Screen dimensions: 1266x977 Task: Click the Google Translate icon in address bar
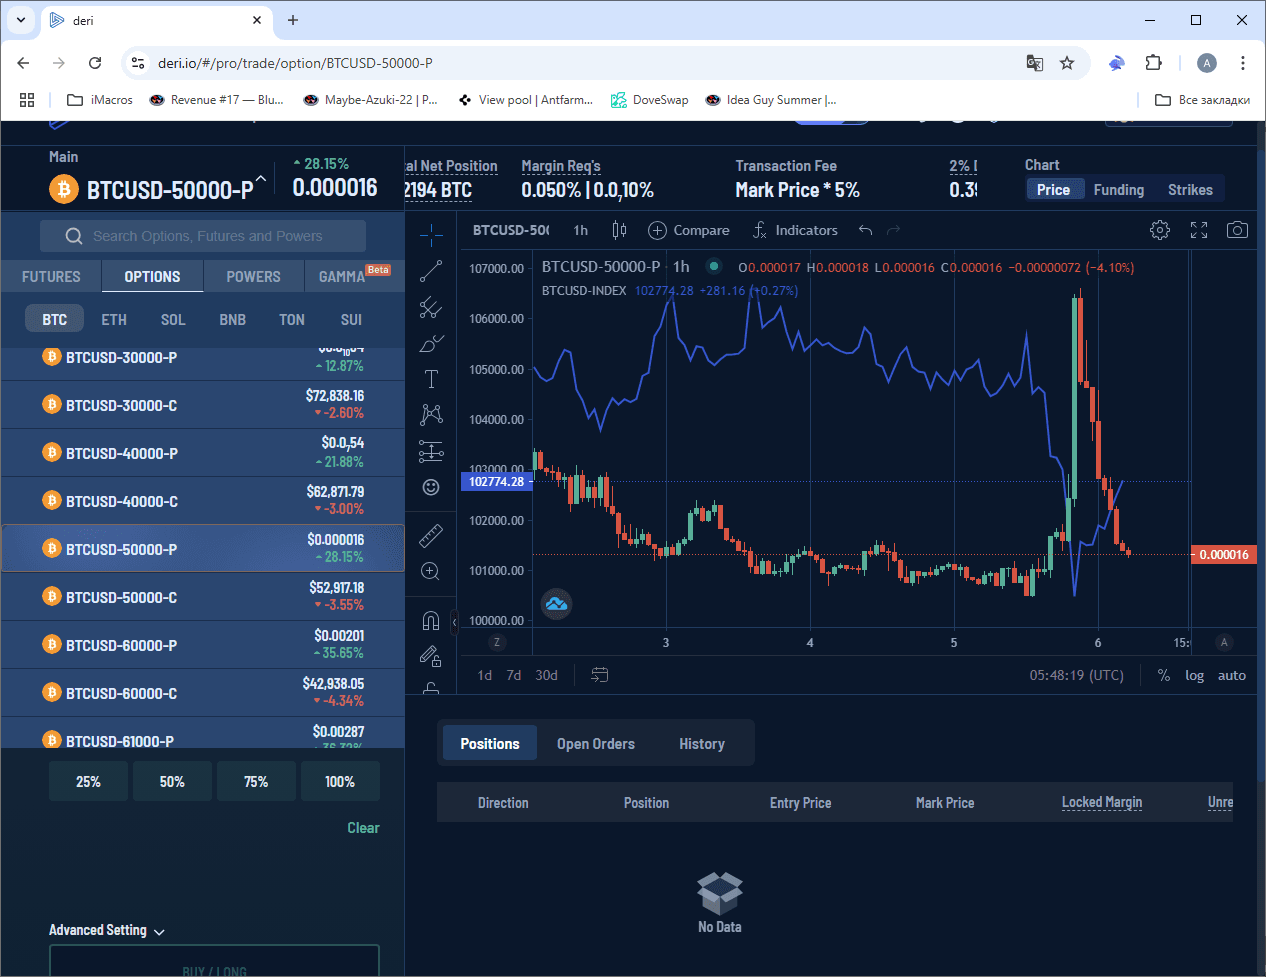coord(1035,63)
